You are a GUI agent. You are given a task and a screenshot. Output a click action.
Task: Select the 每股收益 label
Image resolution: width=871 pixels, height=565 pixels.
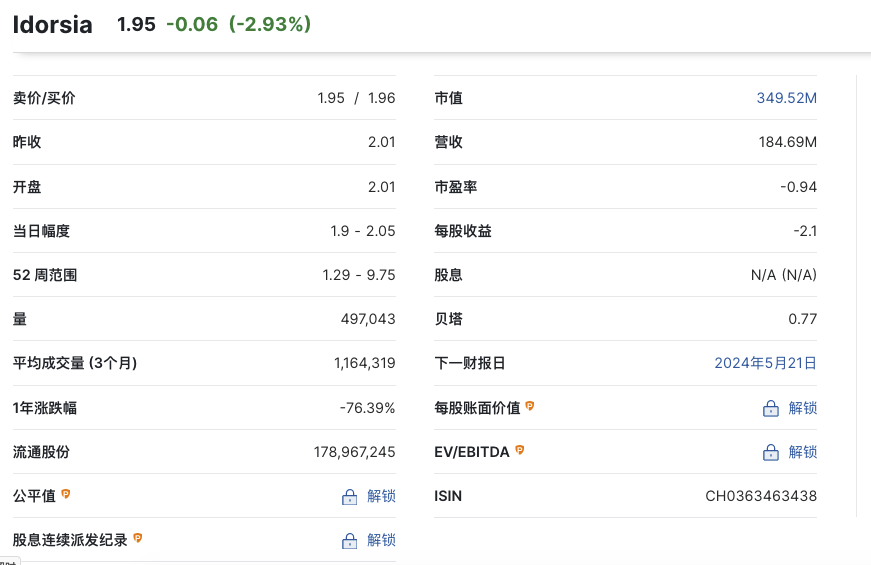click(x=463, y=231)
